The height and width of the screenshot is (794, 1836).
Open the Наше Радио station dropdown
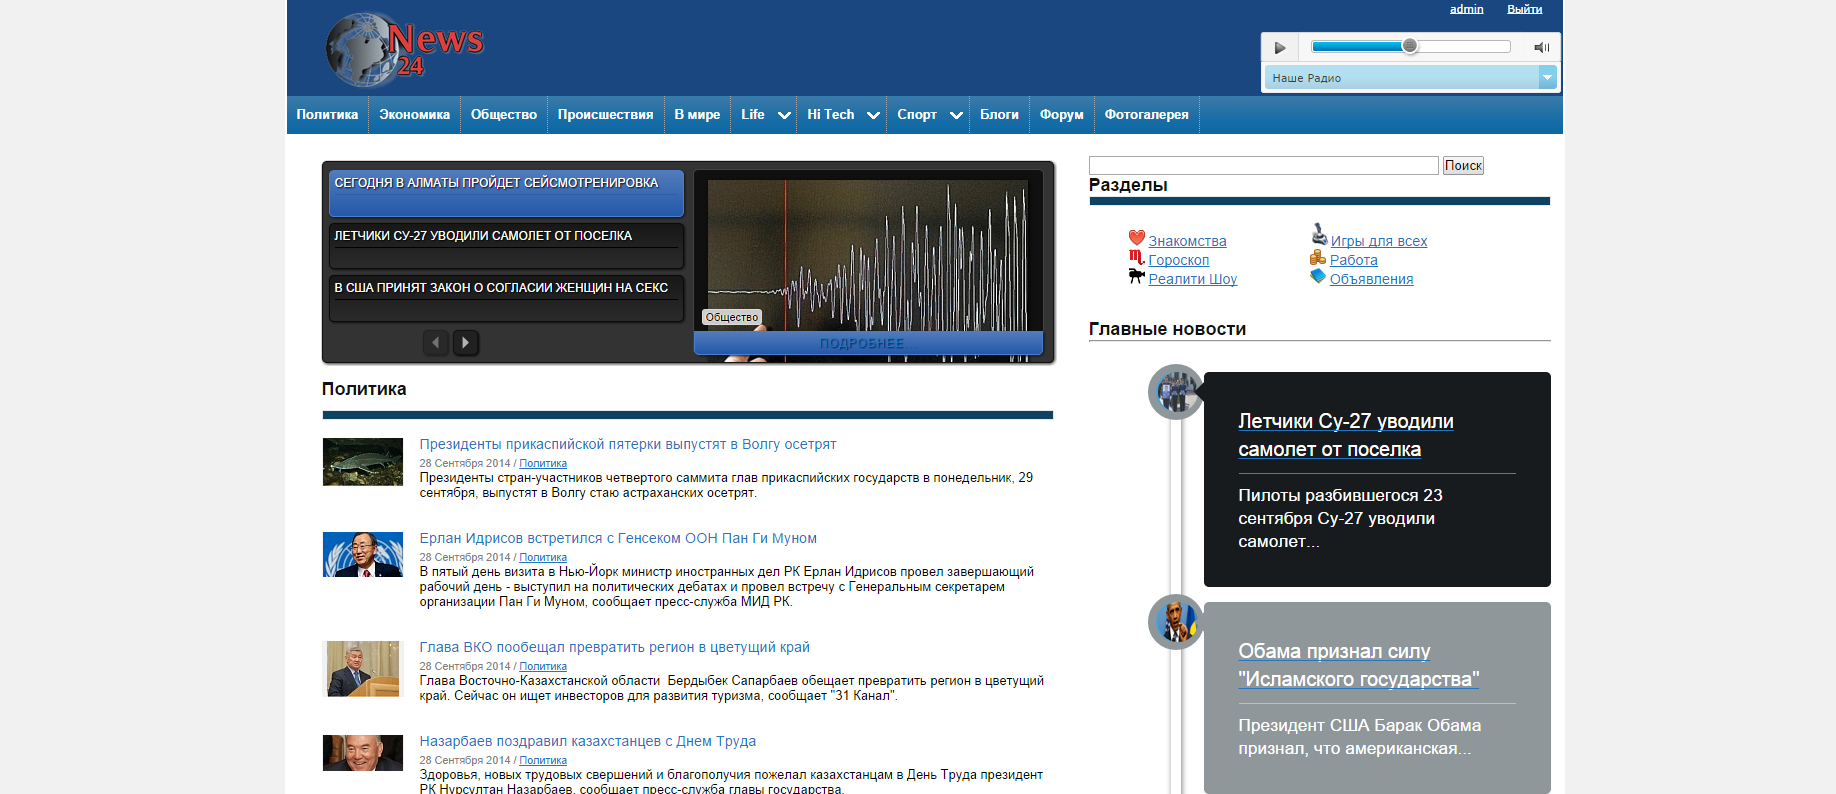(1410, 77)
